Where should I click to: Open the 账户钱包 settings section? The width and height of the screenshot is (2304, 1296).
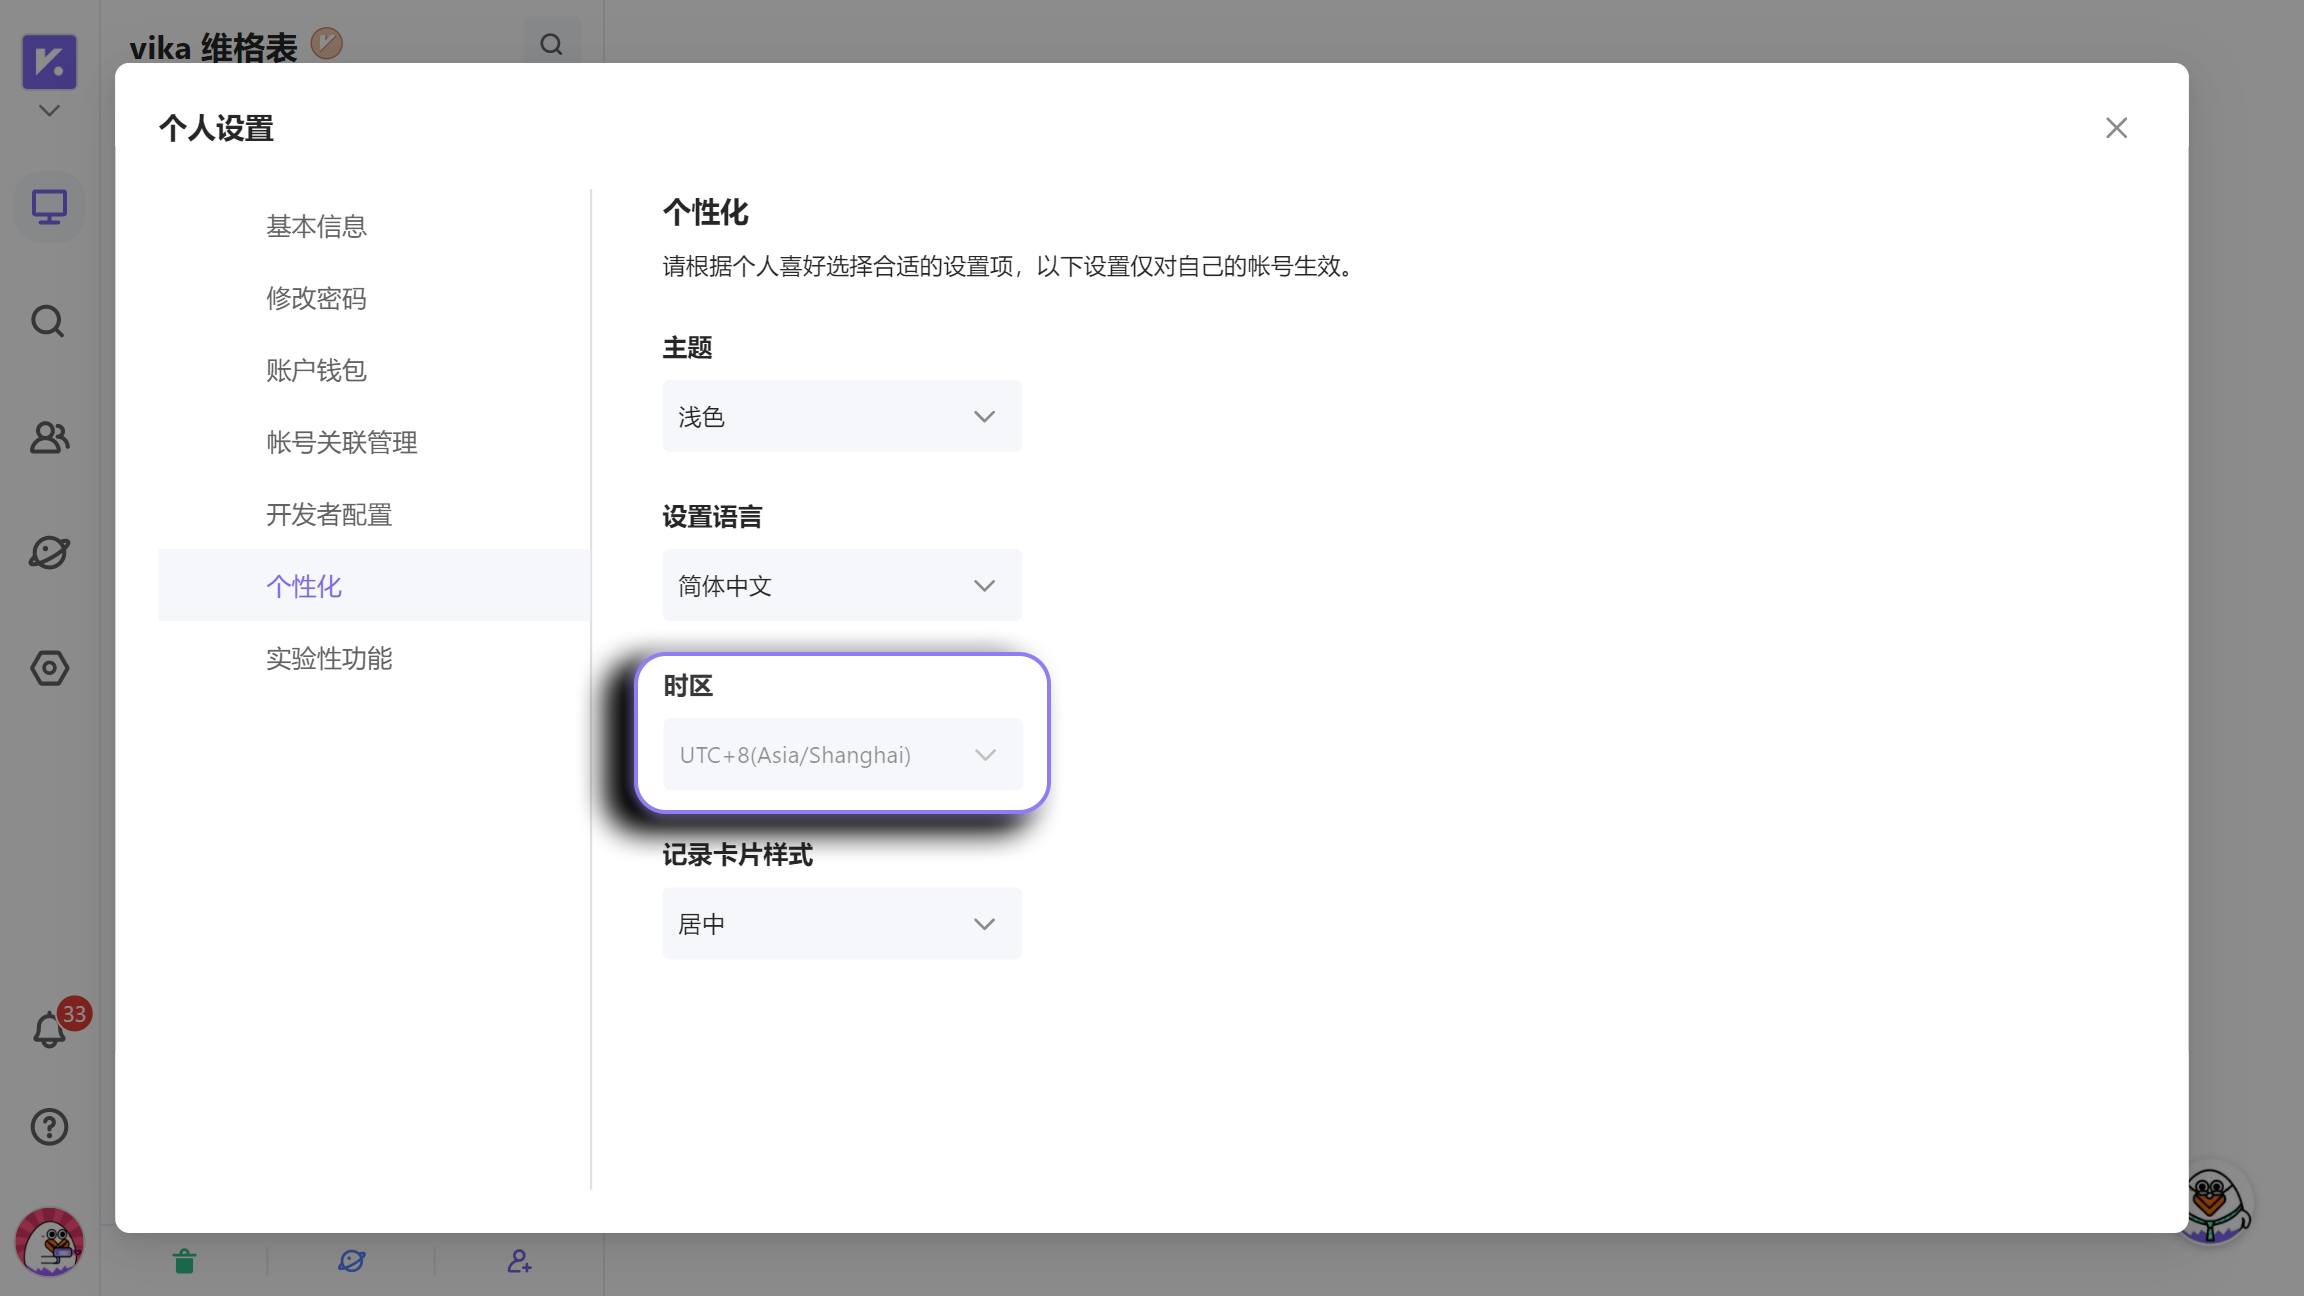(316, 370)
